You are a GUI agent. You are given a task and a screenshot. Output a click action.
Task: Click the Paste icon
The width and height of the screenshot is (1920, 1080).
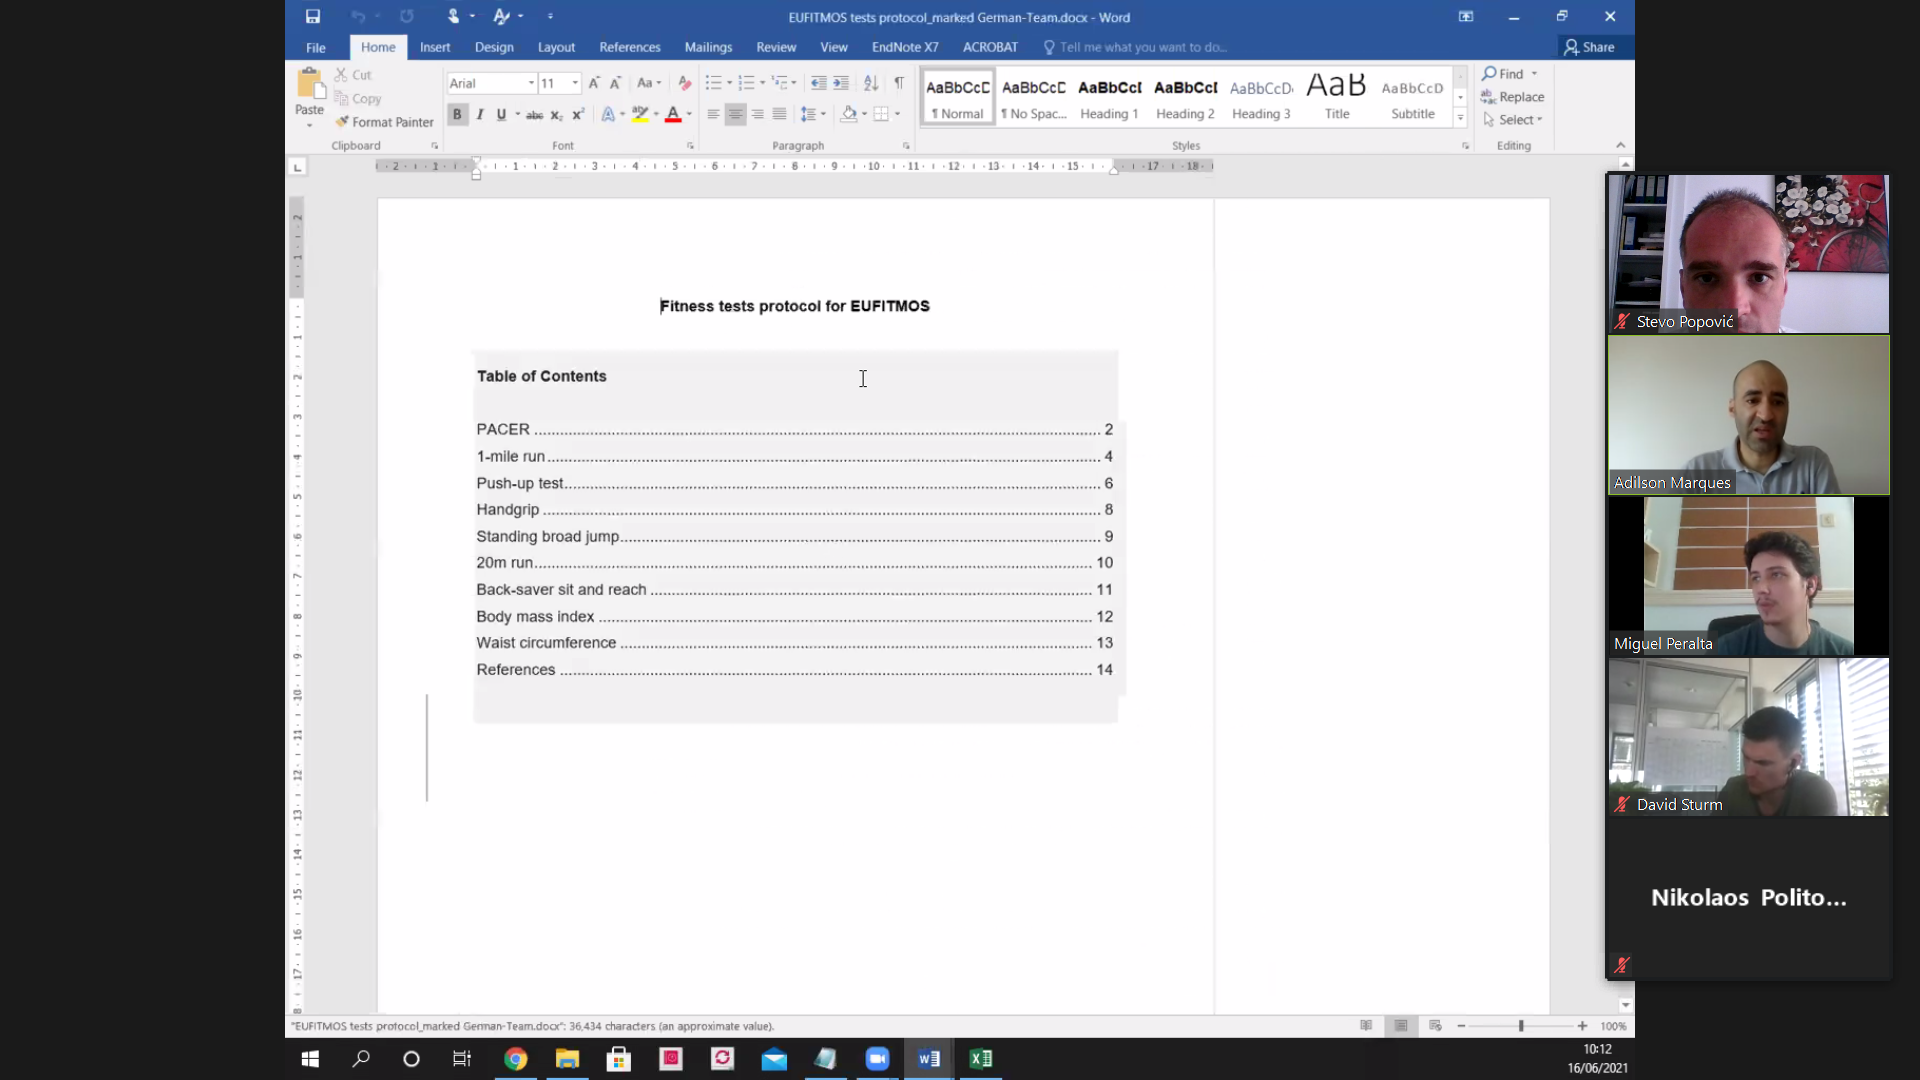tap(309, 85)
